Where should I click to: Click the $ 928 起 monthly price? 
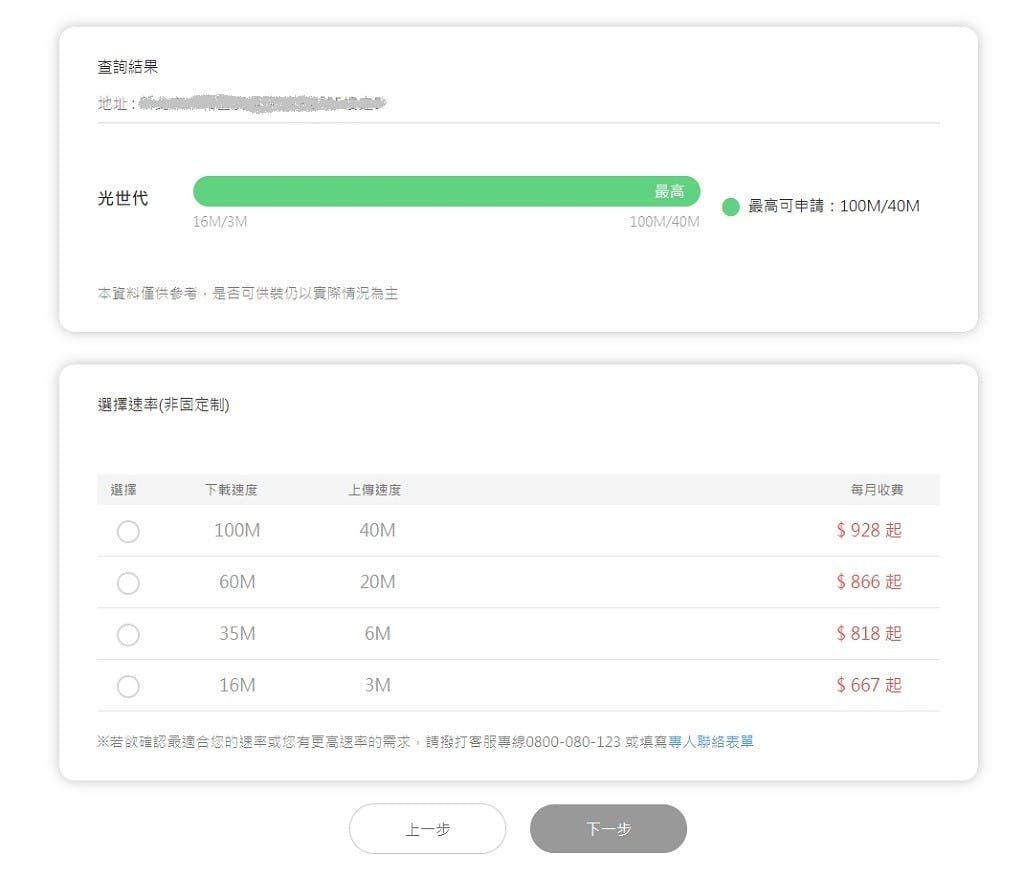point(868,530)
